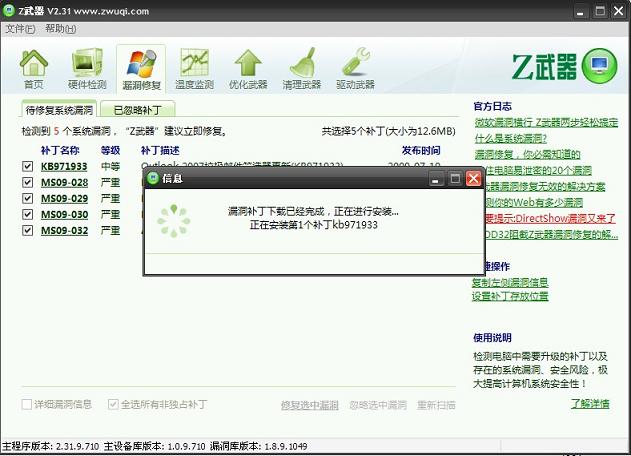Click 漏洞库版本: 1.8.9.1049 status text
Image resolution: width=631 pixels, height=456 pixels.
(x=258, y=446)
